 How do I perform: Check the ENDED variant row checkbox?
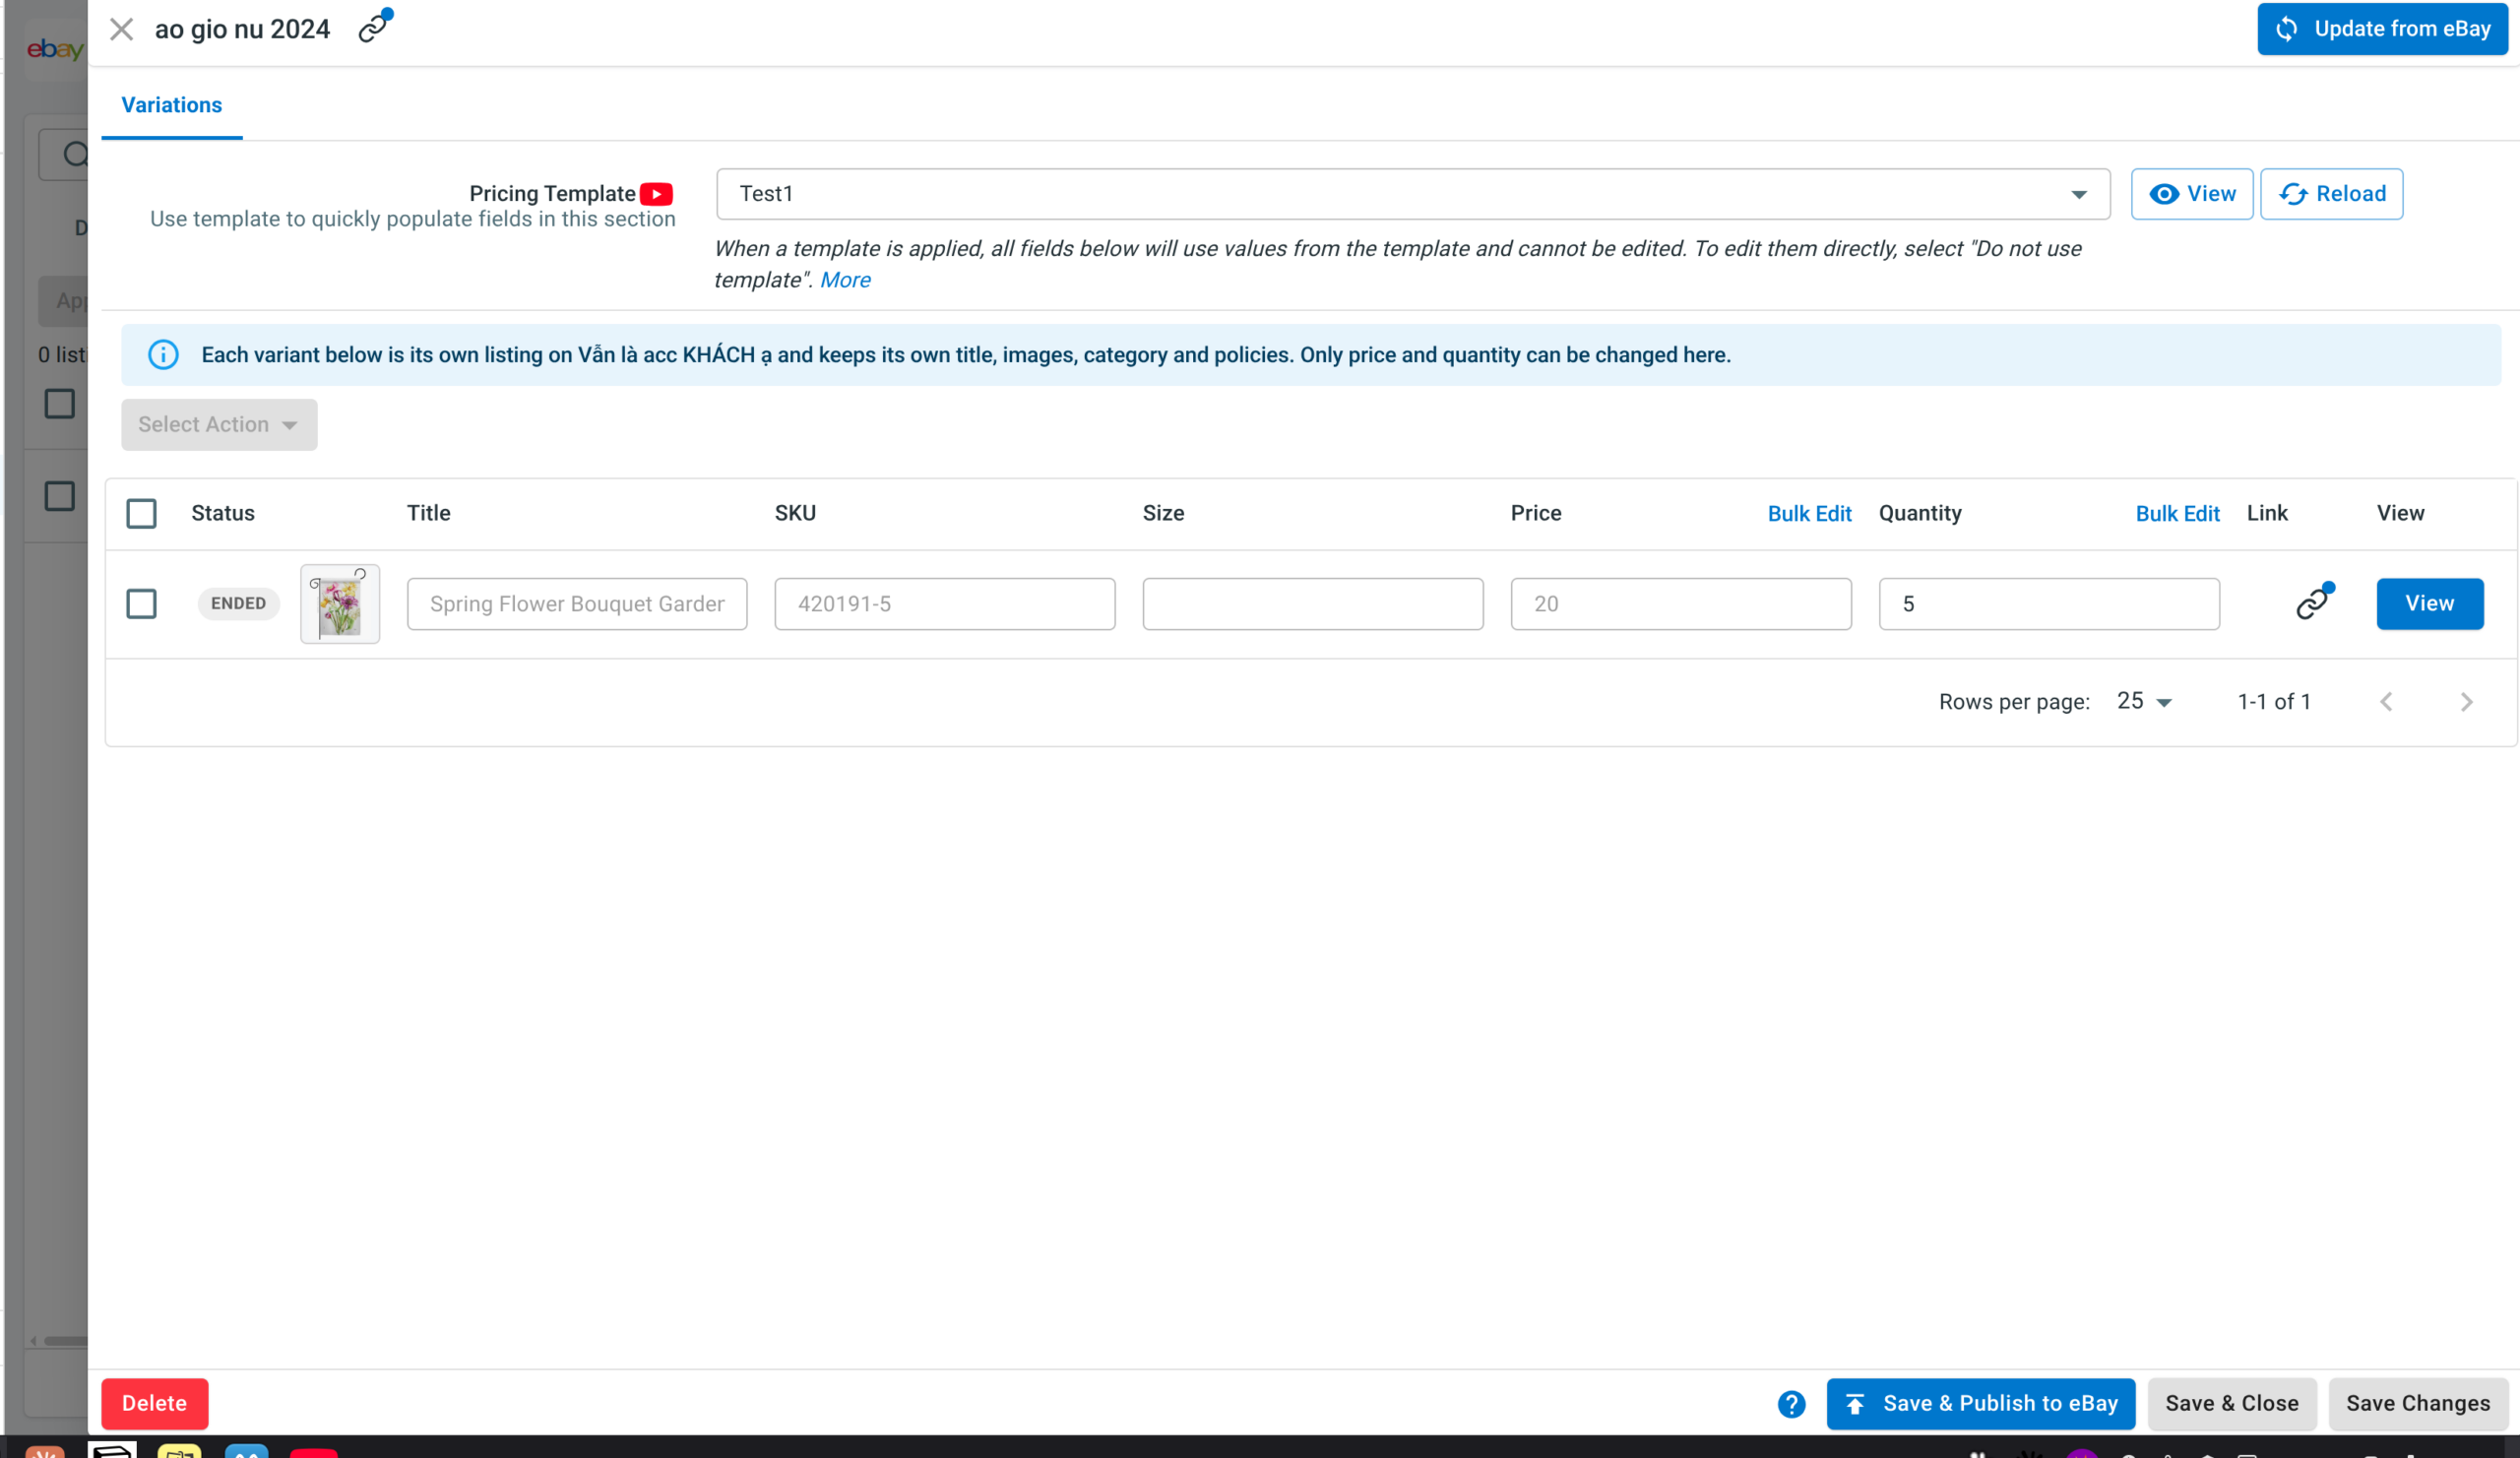[x=141, y=604]
